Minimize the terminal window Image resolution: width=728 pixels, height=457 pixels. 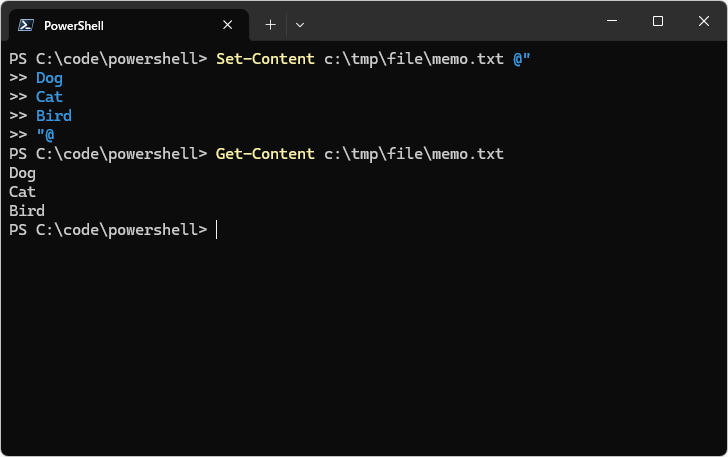coord(611,21)
